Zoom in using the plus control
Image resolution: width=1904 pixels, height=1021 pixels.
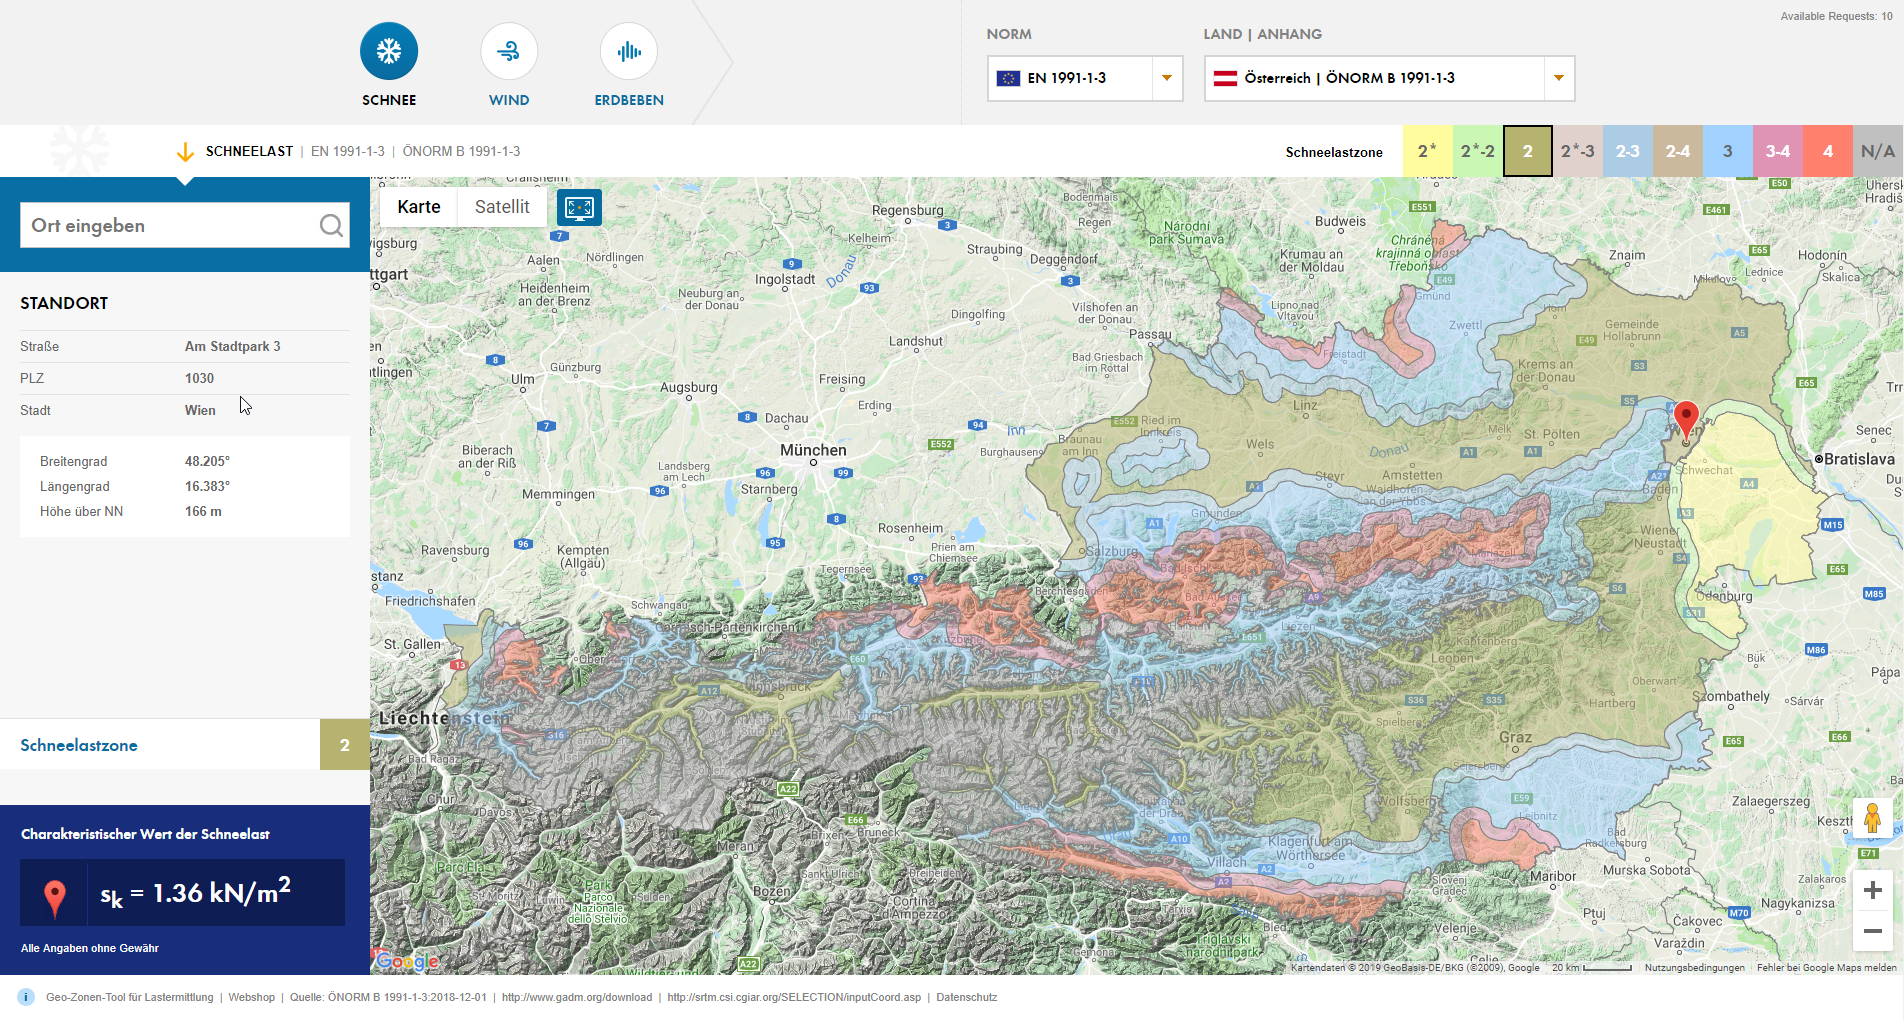(1872, 889)
